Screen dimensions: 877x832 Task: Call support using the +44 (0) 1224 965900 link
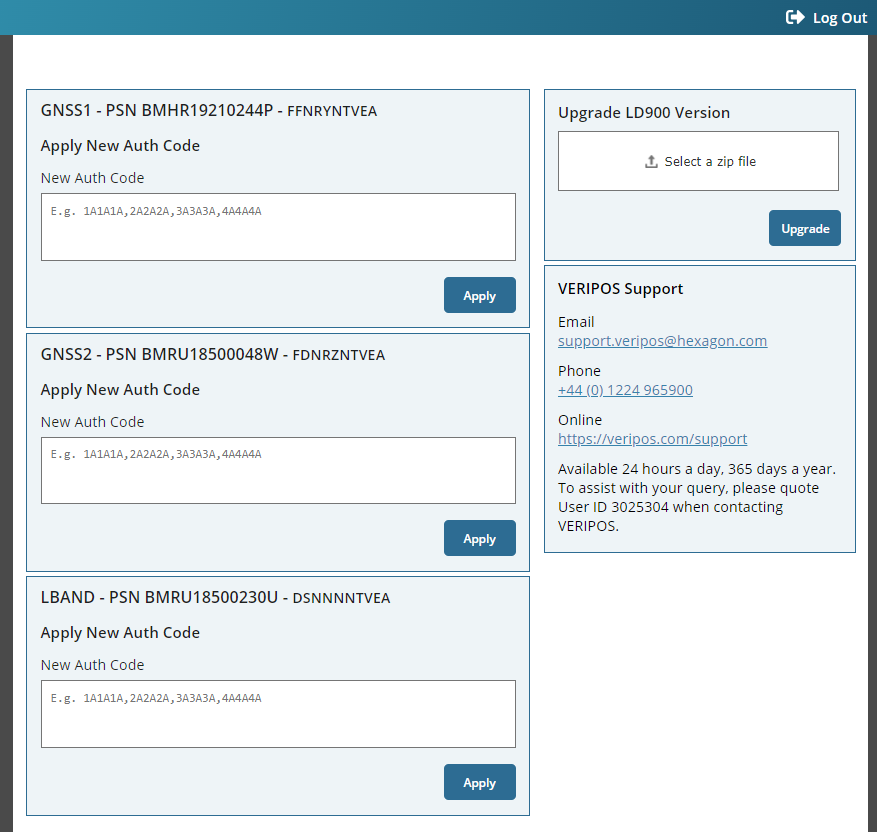[625, 389]
